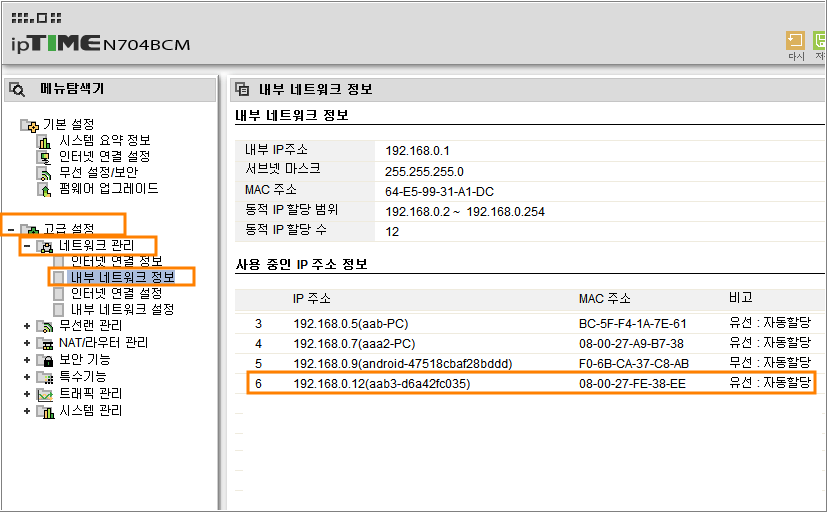Click the 비고 column header
This screenshot has width=827, height=512.
click(x=741, y=297)
